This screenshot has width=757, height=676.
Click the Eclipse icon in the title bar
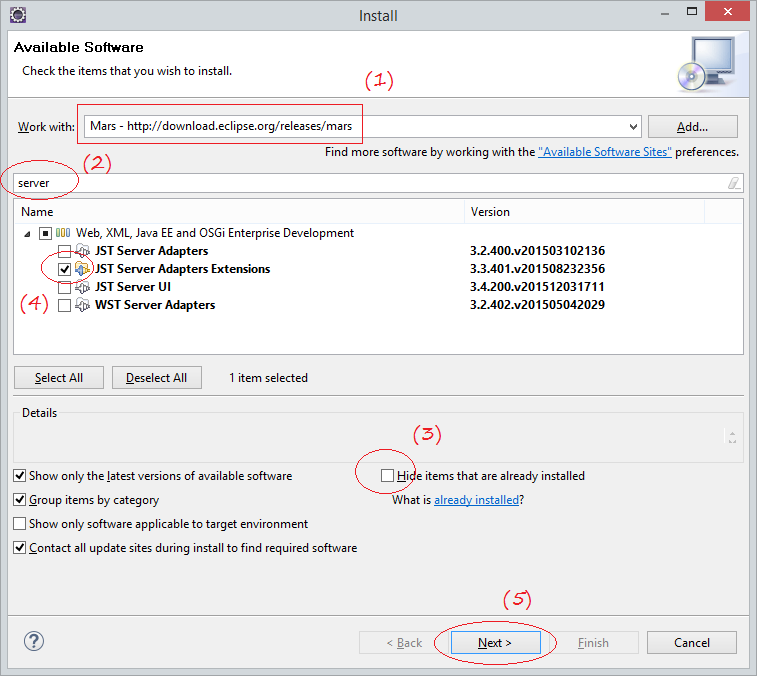click(18, 15)
